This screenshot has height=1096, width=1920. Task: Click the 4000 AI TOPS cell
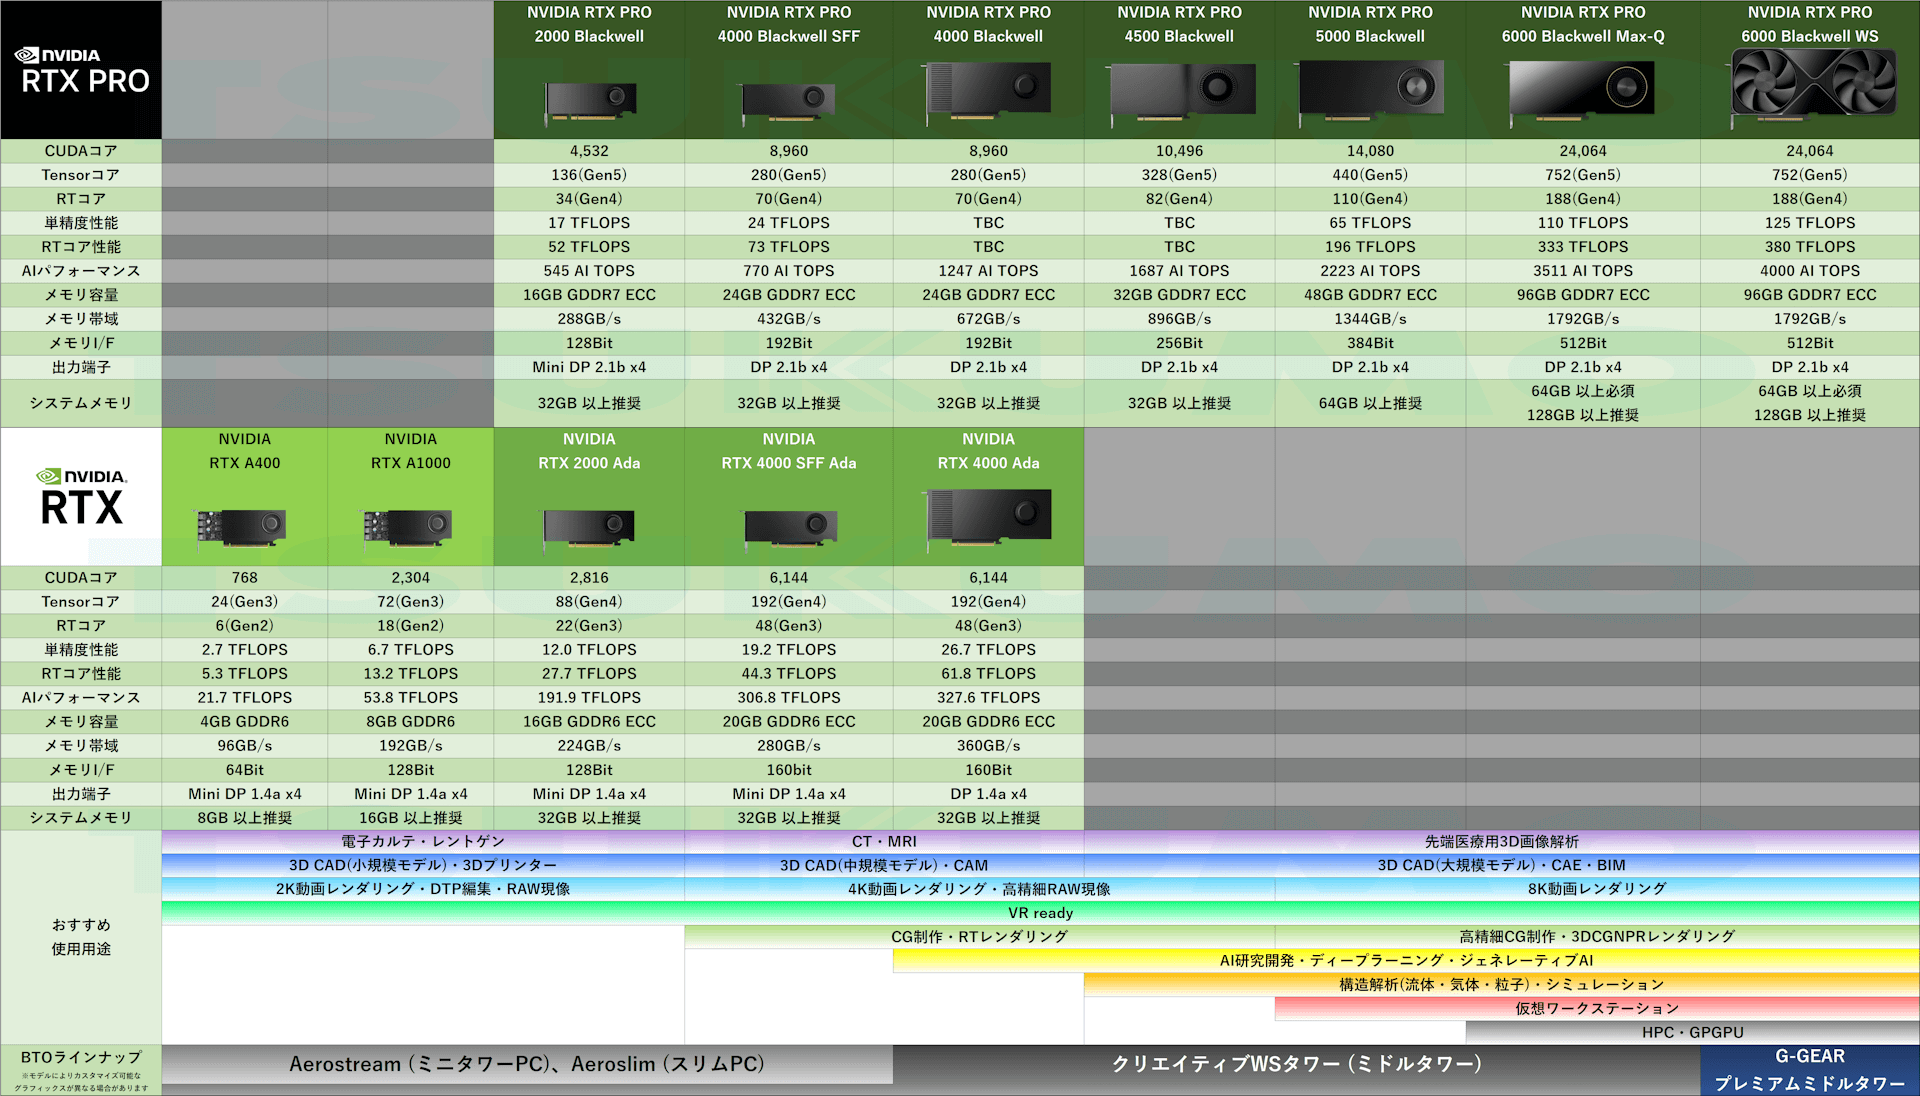[x=1809, y=271]
